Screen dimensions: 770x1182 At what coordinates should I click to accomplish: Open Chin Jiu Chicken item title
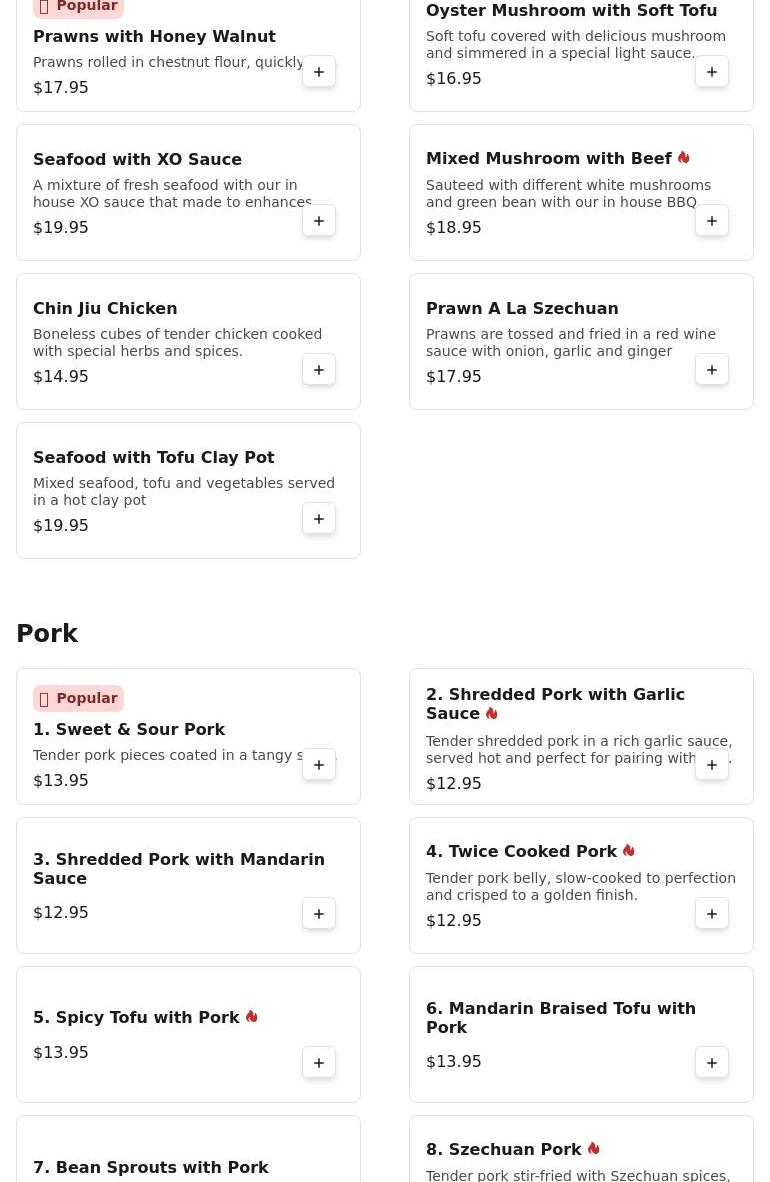pyautogui.click(x=105, y=308)
